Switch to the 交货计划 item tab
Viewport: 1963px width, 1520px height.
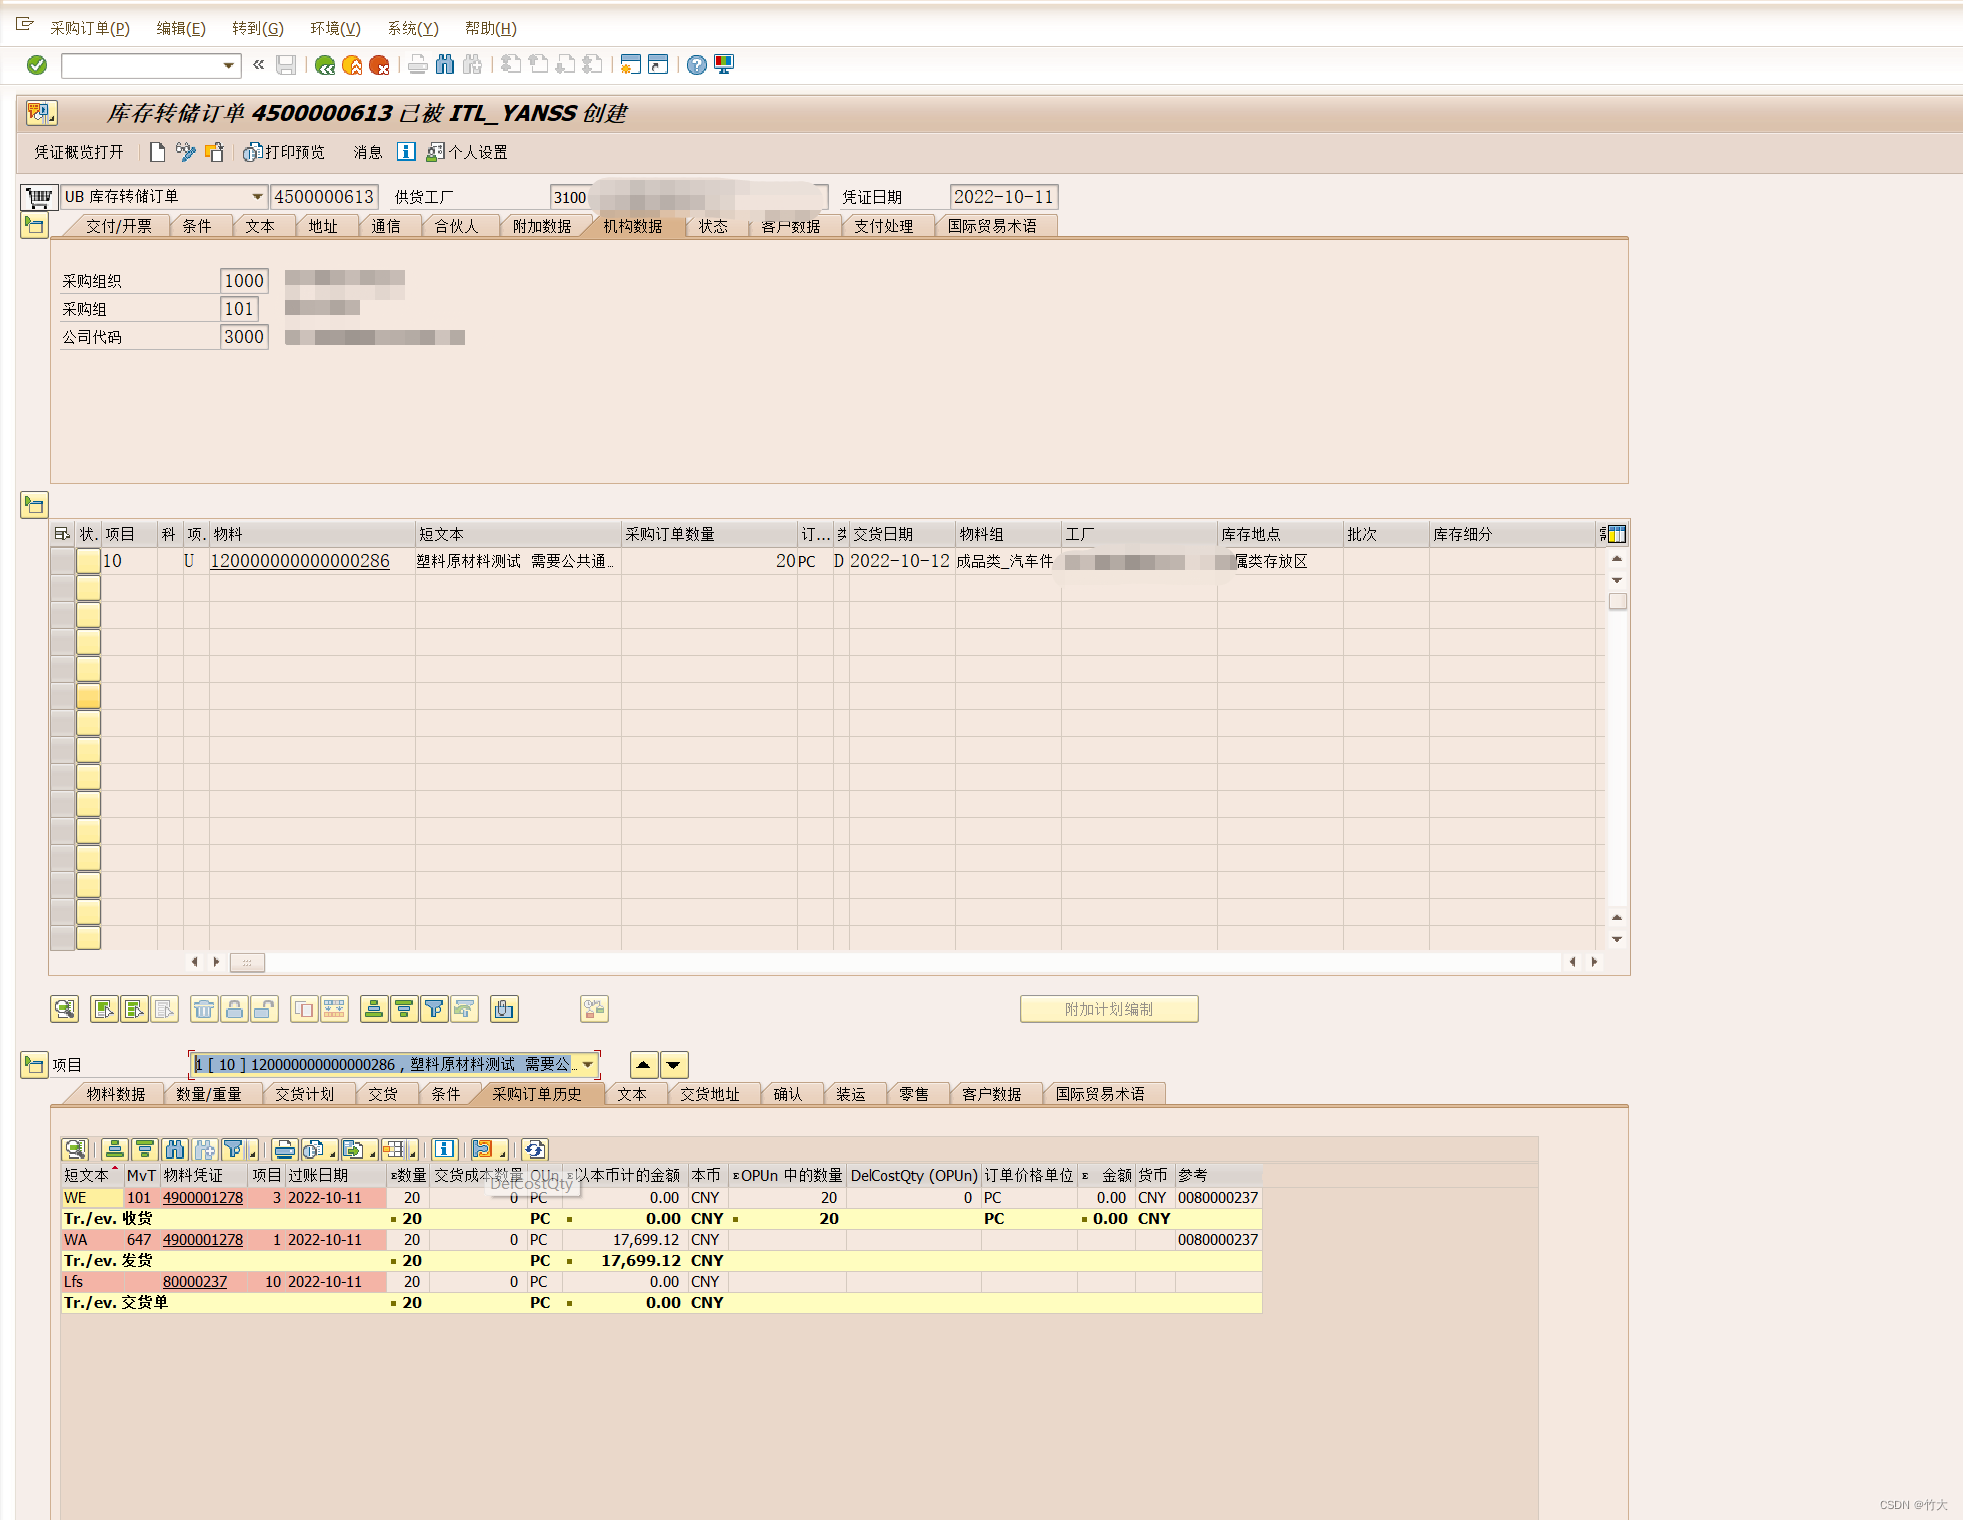(x=305, y=1094)
